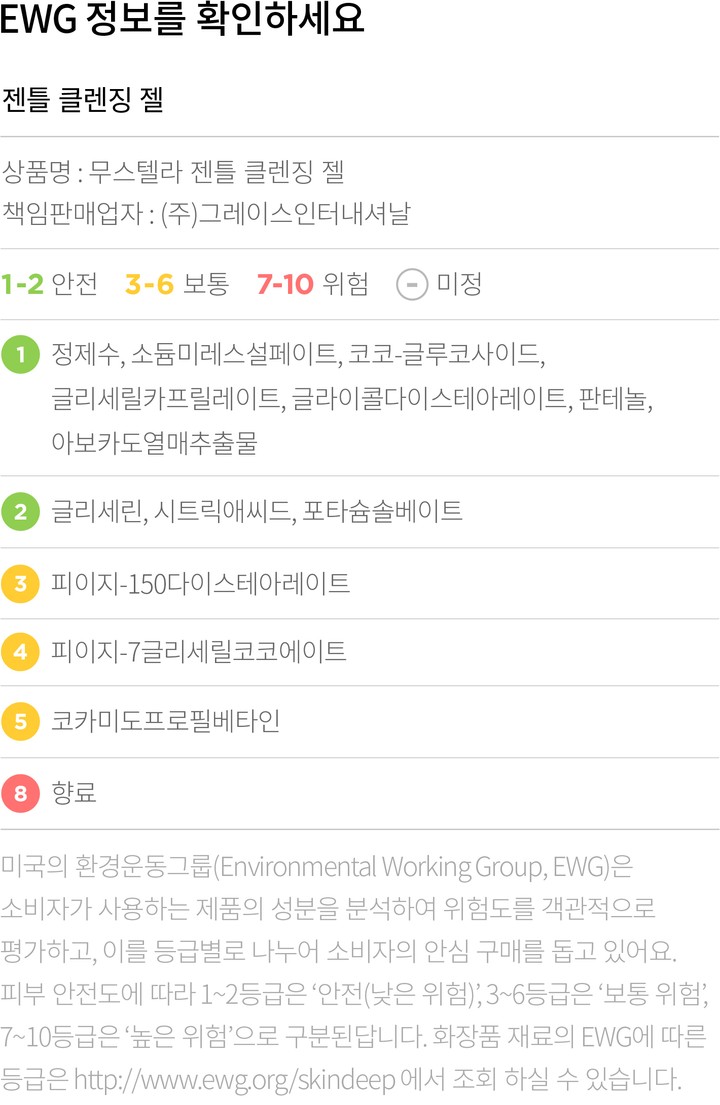Screen dimensions: 720x1105
Task: Click the 상품명 무스텔라 젠틀 클렌징 젤 line
Action: point(174,171)
